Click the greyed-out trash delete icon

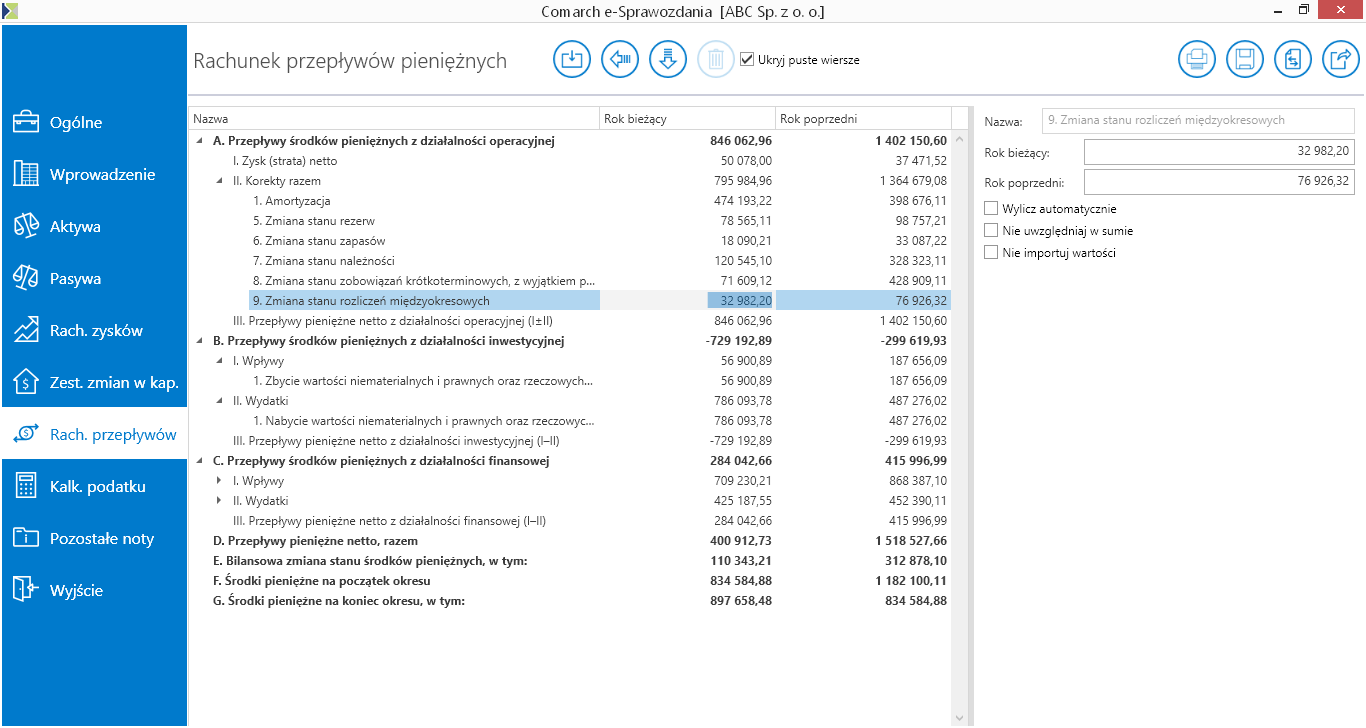pos(716,60)
